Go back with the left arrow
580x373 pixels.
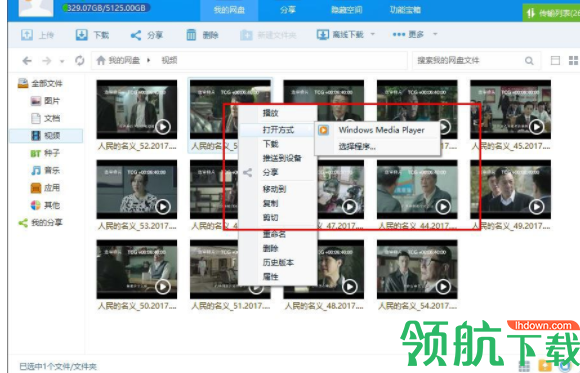(x=27, y=60)
